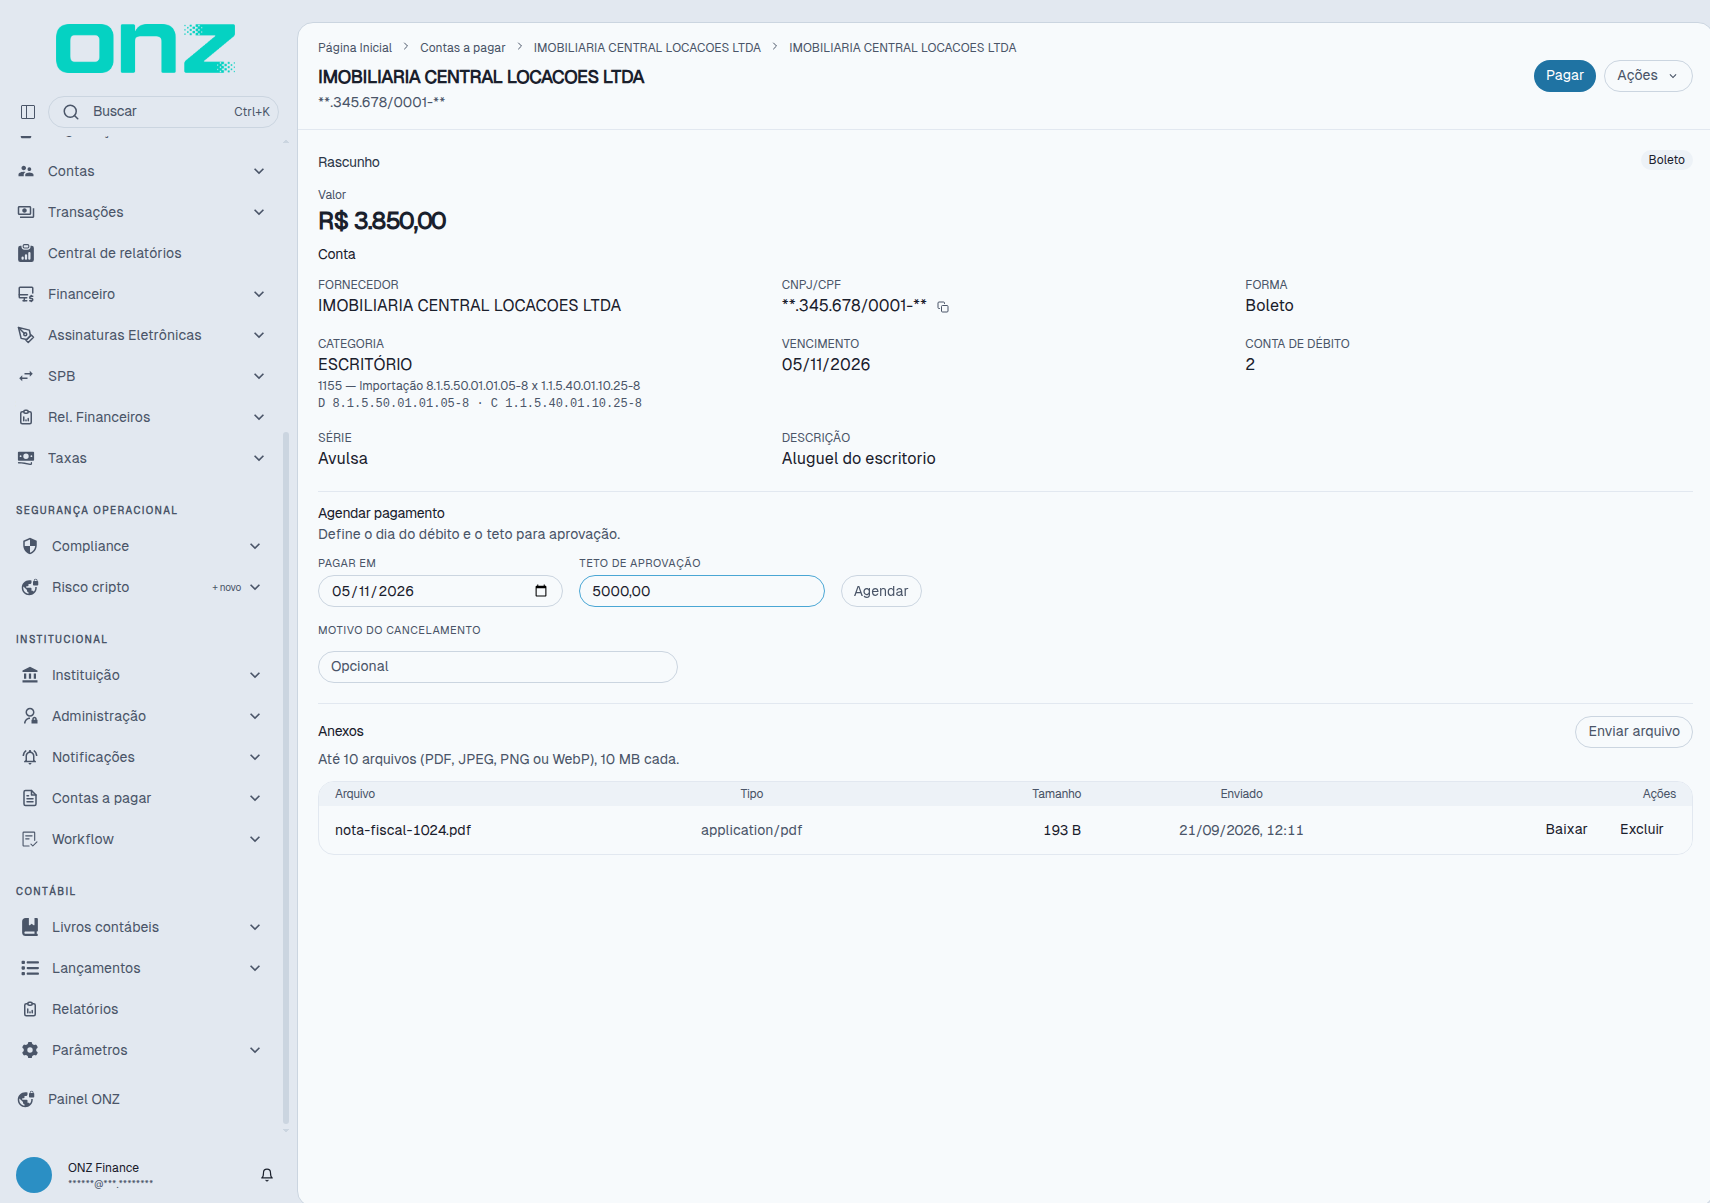Click the Buscar search field
The height and width of the screenshot is (1203, 1710).
click(163, 112)
